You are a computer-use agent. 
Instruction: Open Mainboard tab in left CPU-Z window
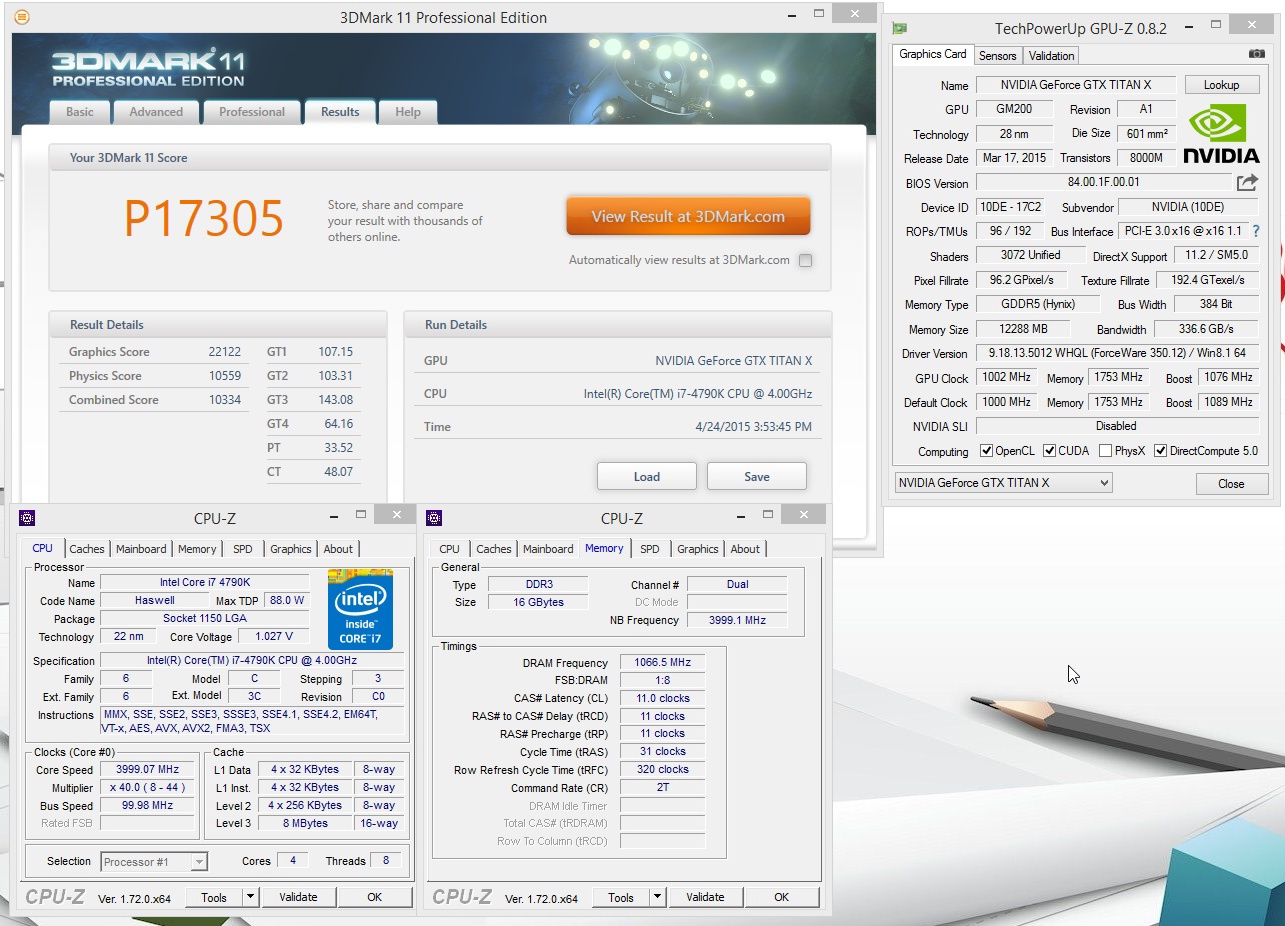click(141, 549)
